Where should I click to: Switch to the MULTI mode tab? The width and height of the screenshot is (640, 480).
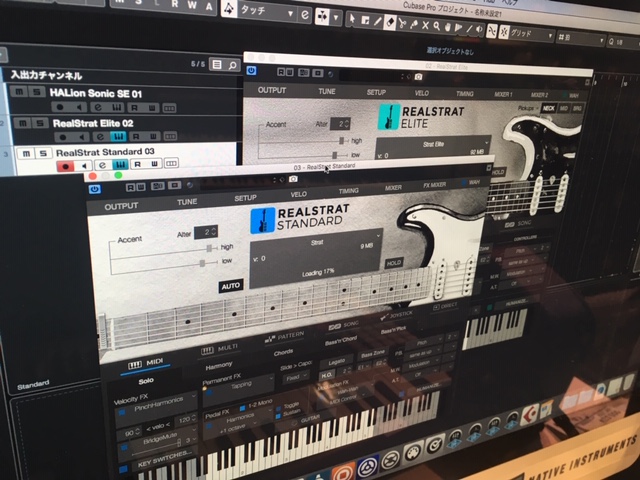[220, 349]
